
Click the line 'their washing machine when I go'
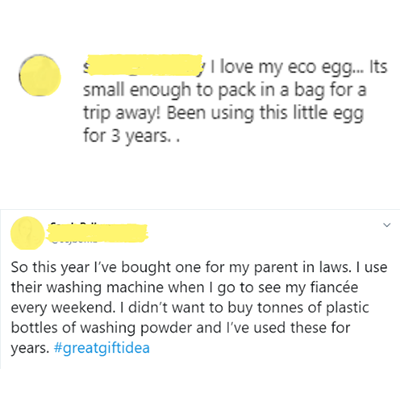pos(184,288)
